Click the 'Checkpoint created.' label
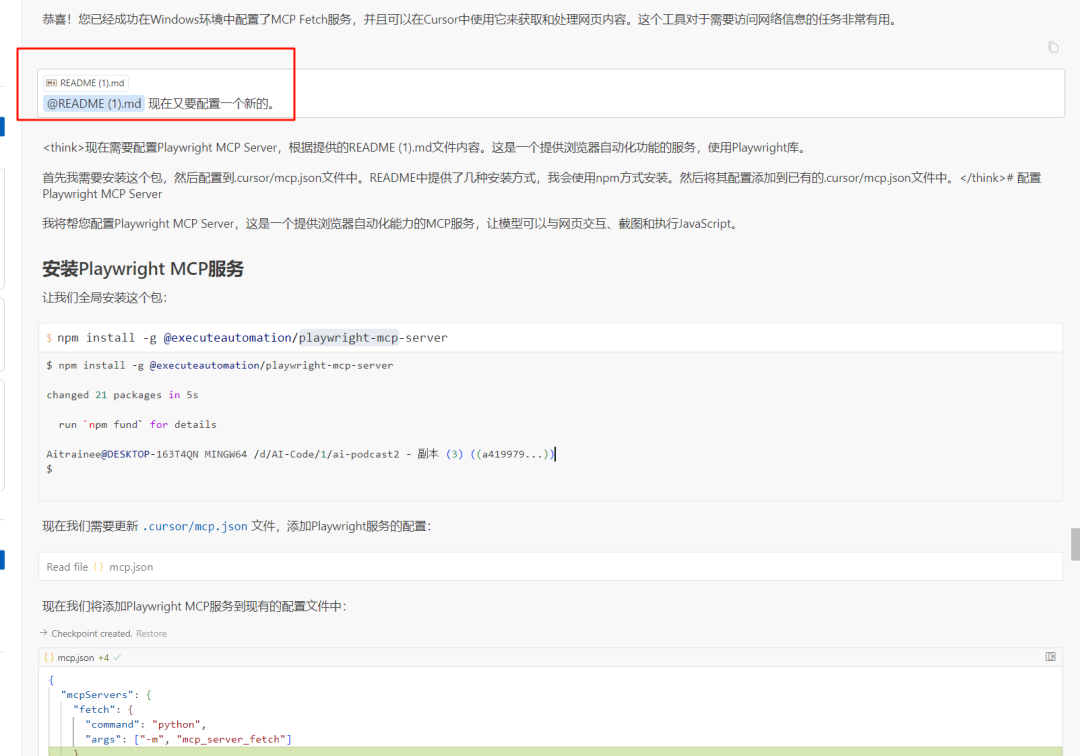The image size is (1080, 756). (92, 633)
